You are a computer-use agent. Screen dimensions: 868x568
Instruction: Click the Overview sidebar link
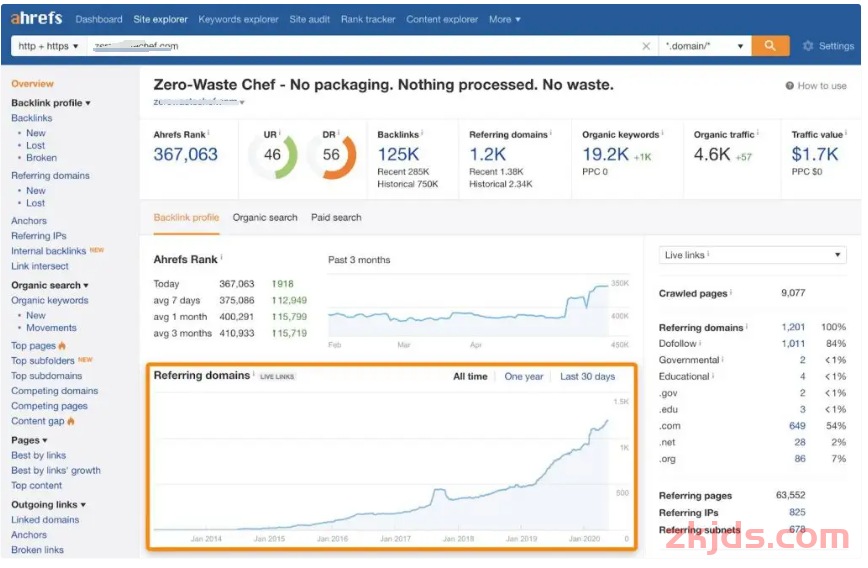pos(33,84)
